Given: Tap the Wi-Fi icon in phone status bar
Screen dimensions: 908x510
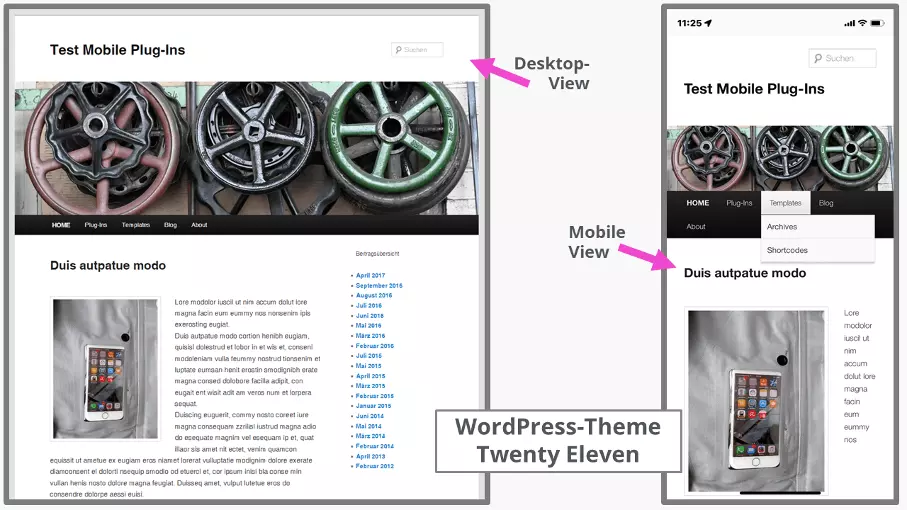Looking at the screenshot, I should point(864,23).
